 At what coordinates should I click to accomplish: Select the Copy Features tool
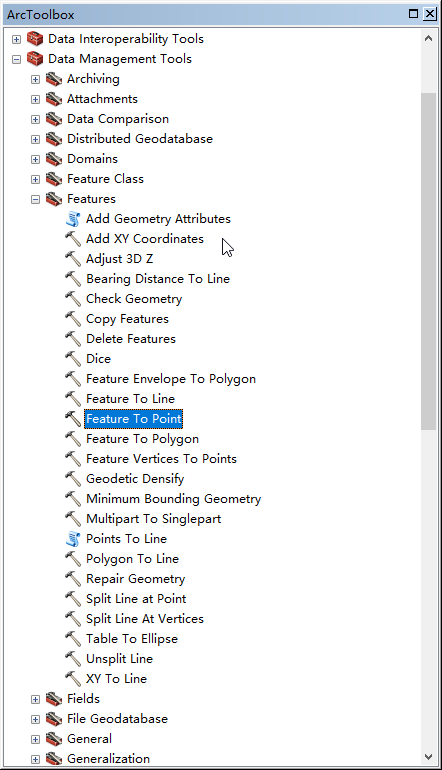(x=127, y=319)
